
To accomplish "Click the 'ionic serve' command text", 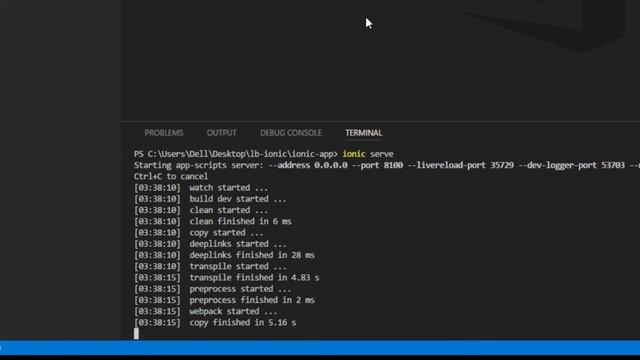I will (368, 154).
